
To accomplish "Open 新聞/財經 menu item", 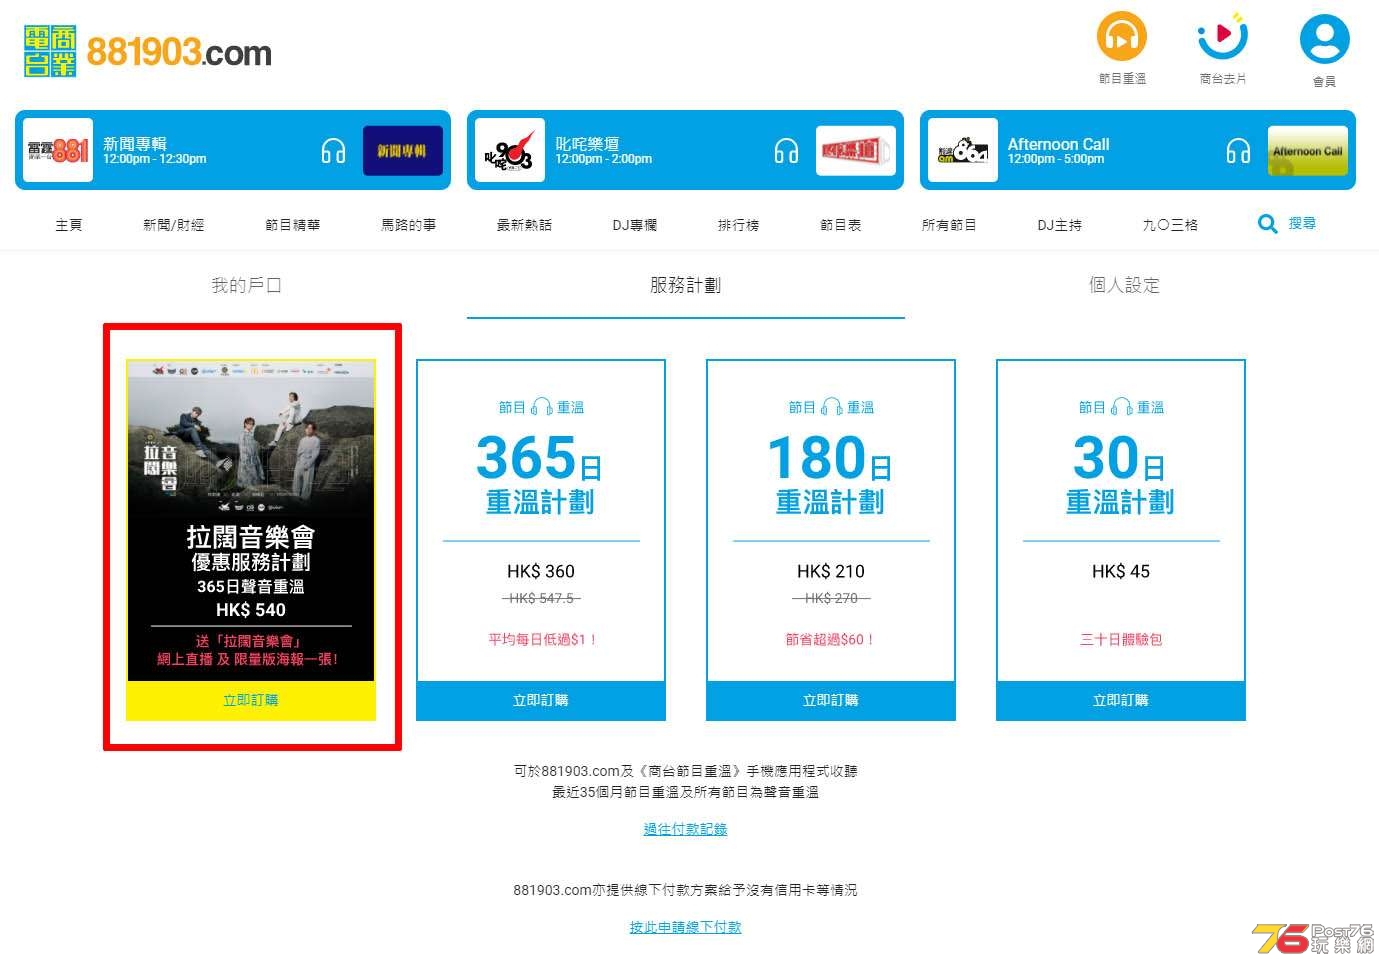I will 173,225.
